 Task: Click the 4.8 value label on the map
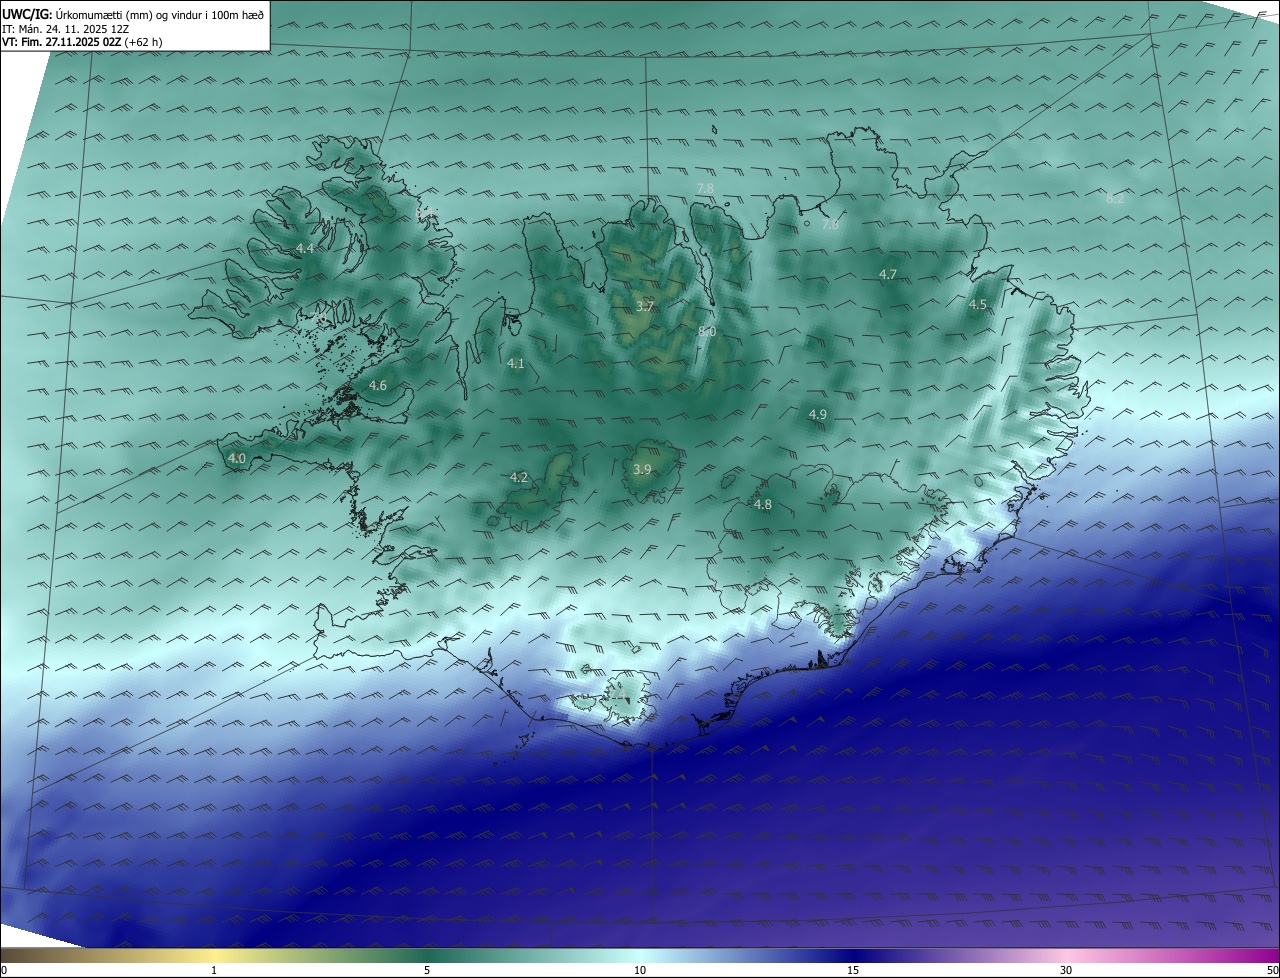click(763, 505)
